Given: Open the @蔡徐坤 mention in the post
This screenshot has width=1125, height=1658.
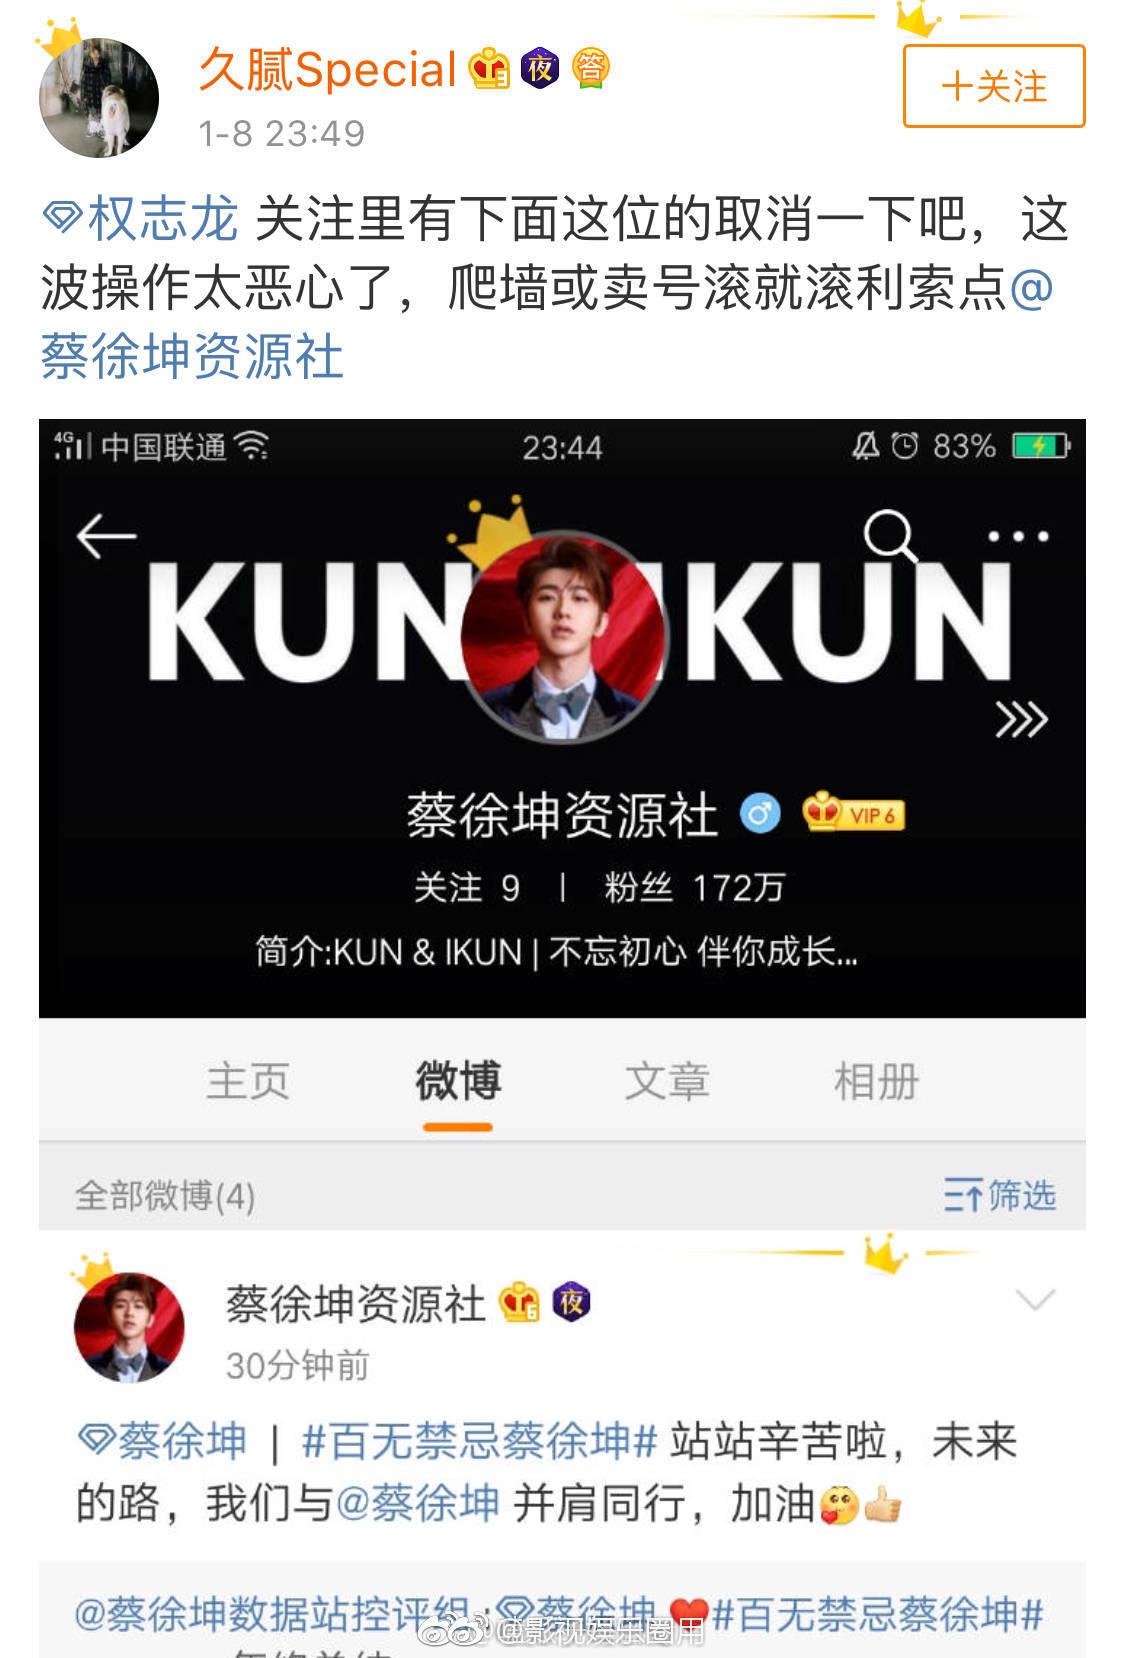Looking at the screenshot, I should [x=416, y=1503].
